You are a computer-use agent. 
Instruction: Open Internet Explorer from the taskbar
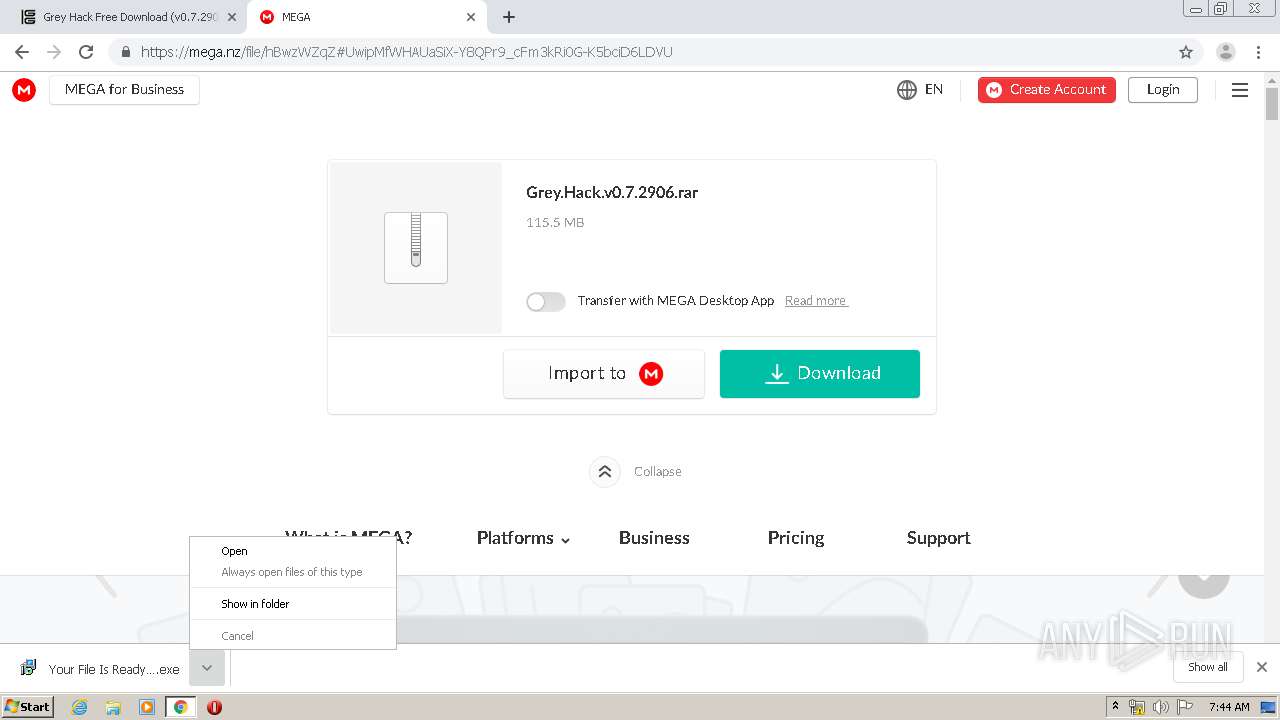79,707
